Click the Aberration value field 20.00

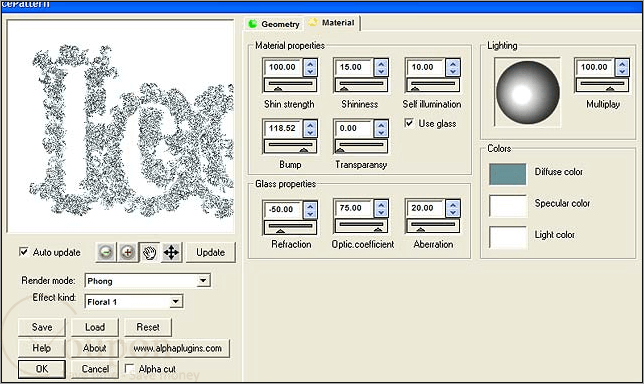click(x=426, y=208)
